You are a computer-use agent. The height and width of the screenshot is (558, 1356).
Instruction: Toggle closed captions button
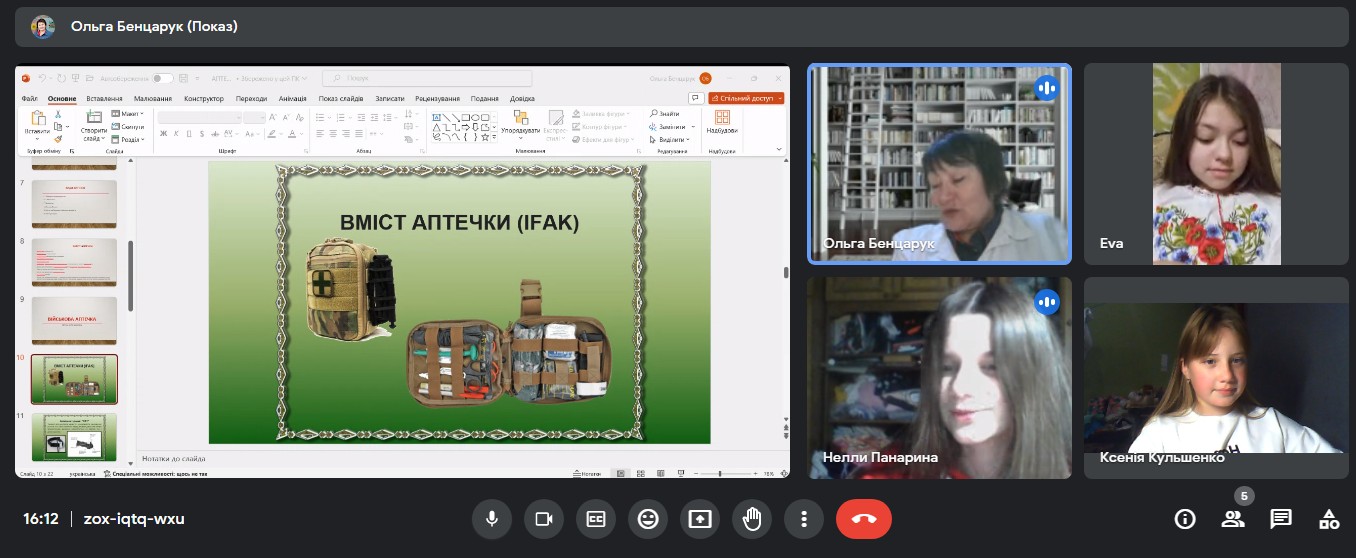pos(596,519)
